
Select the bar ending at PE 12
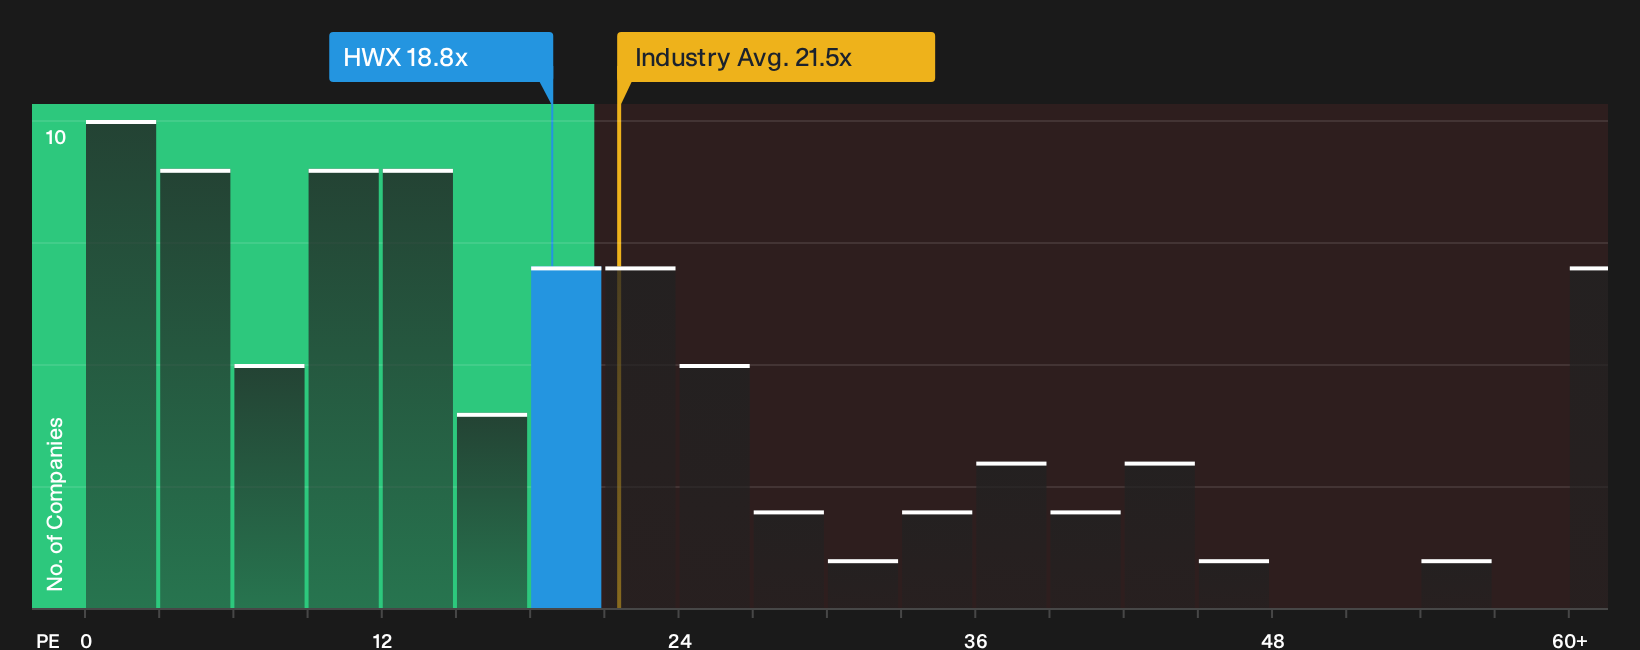pos(344,389)
